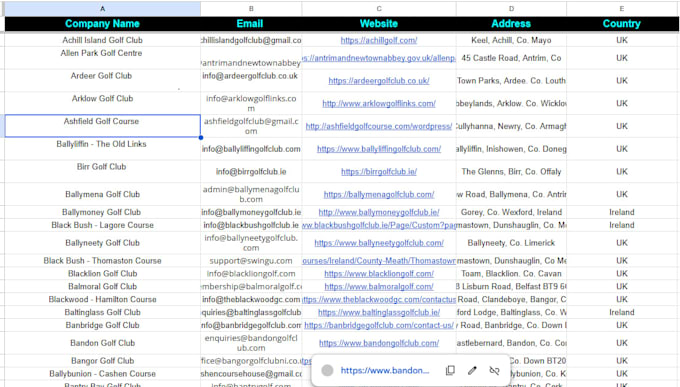This screenshot has width=680, height=387.
Task: Select the Blacklion Golf Club cell
Action: (102, 274)
